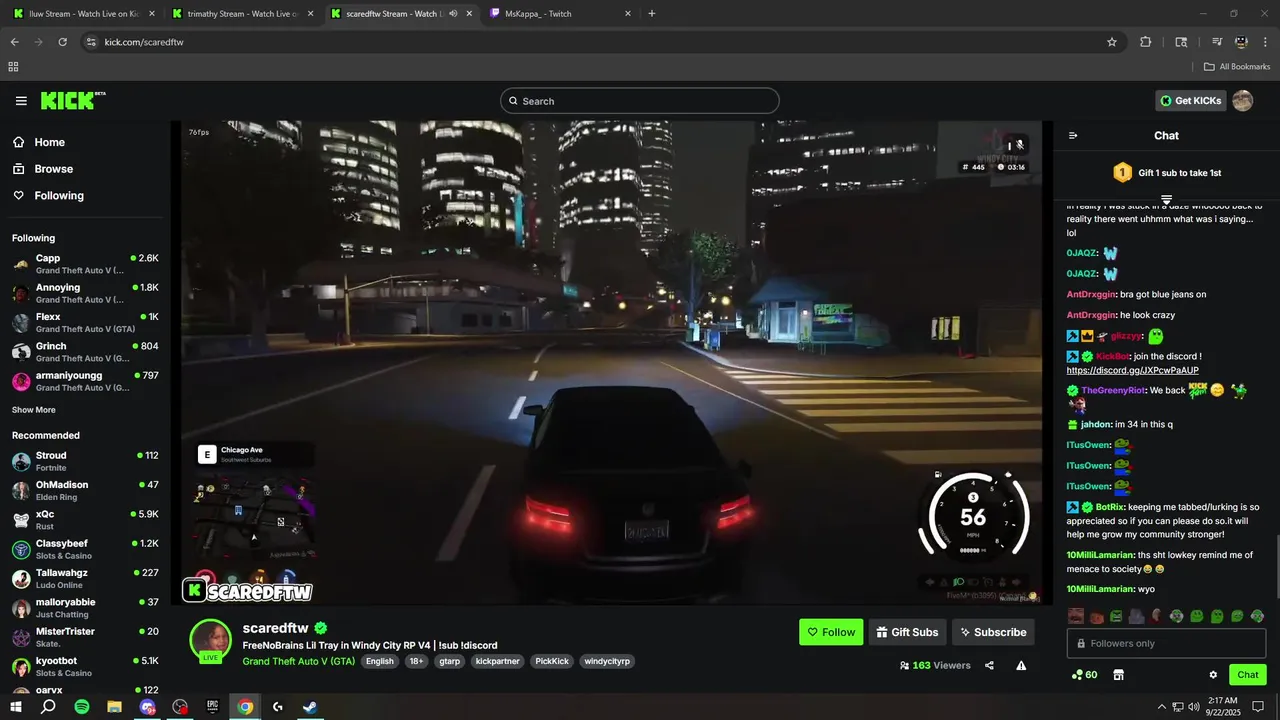Select the kickpartner tag
The width and height of the screenshot is (1280, 720).
495,661
